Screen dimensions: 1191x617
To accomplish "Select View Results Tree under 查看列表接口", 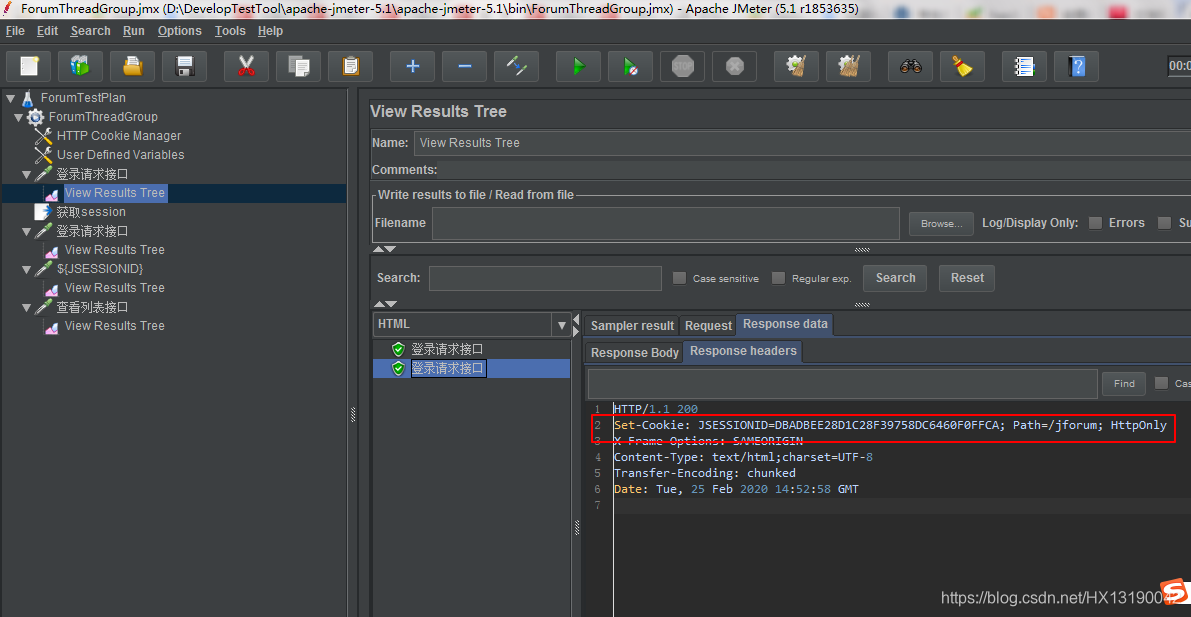I will click(x=115, y=326).
